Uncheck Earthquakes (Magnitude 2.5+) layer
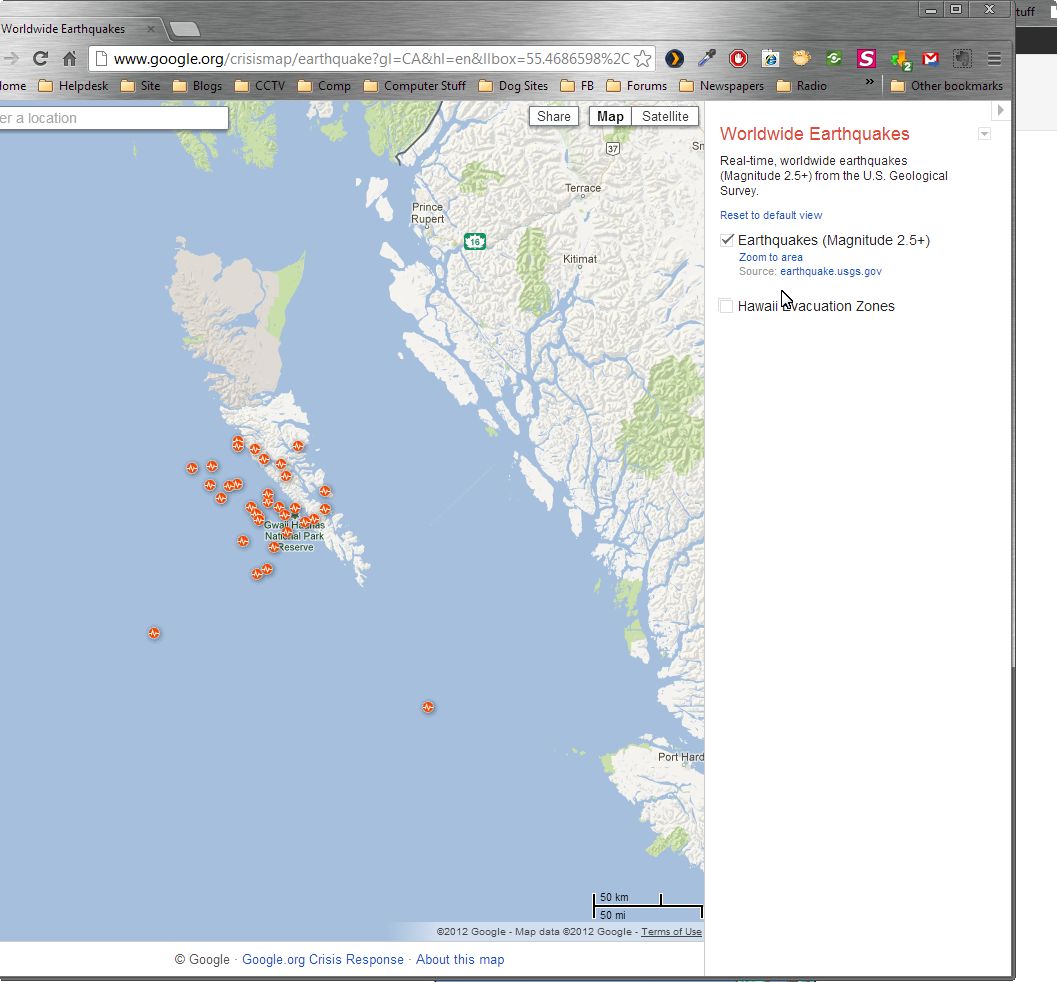This screenshot has width=1057, height=982. coord(727,240)
